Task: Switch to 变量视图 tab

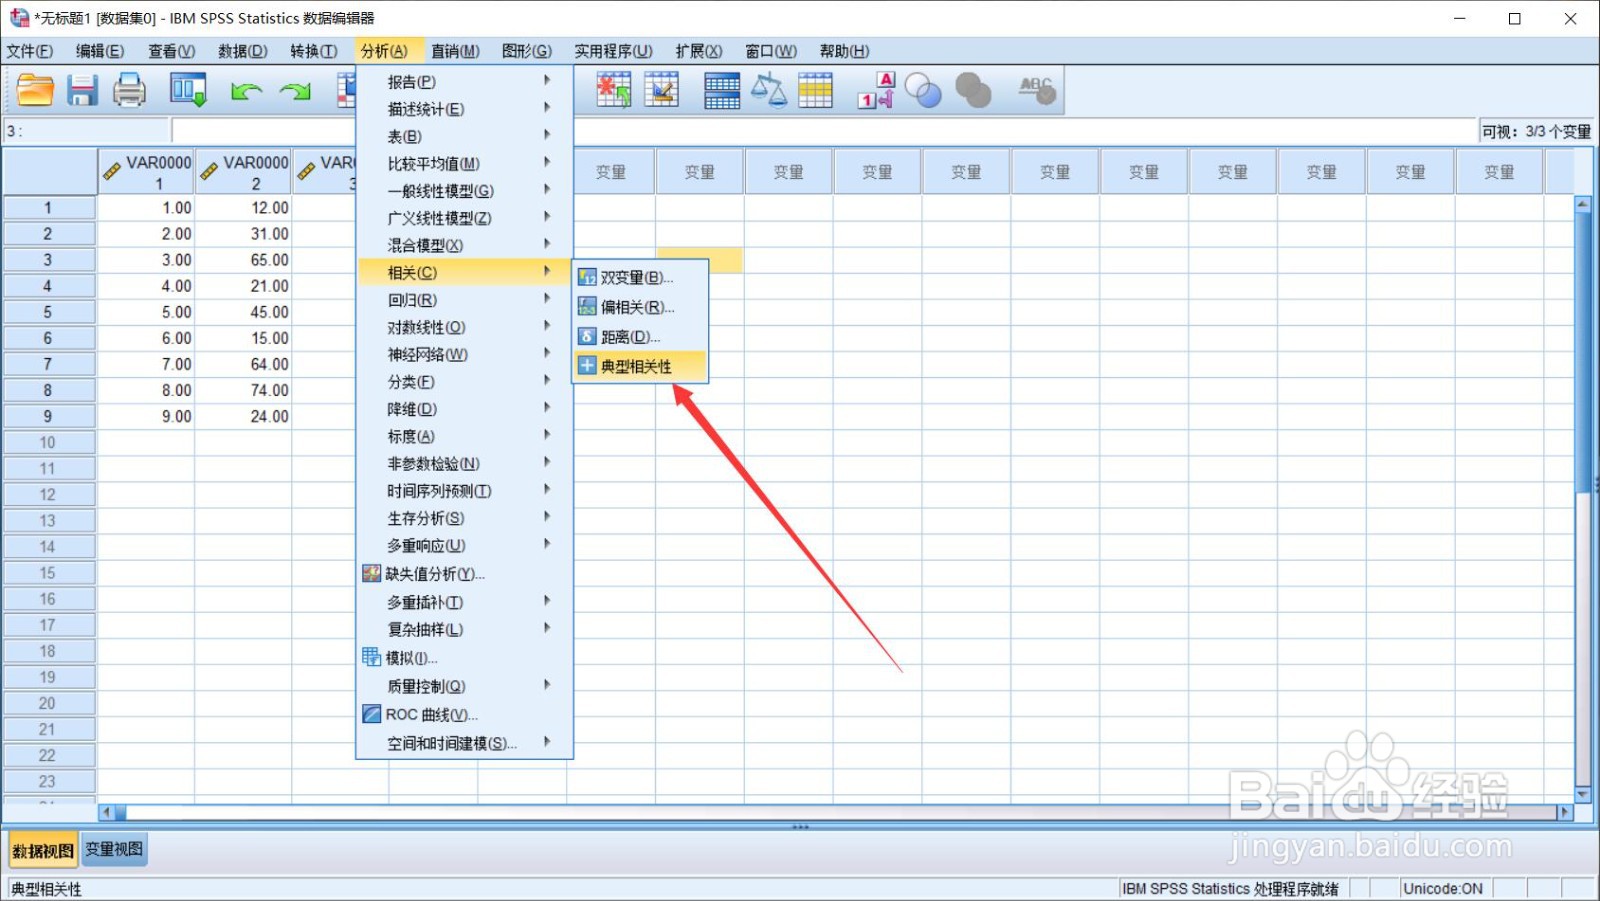Action: pyautogui.click(x=114, y=850)
